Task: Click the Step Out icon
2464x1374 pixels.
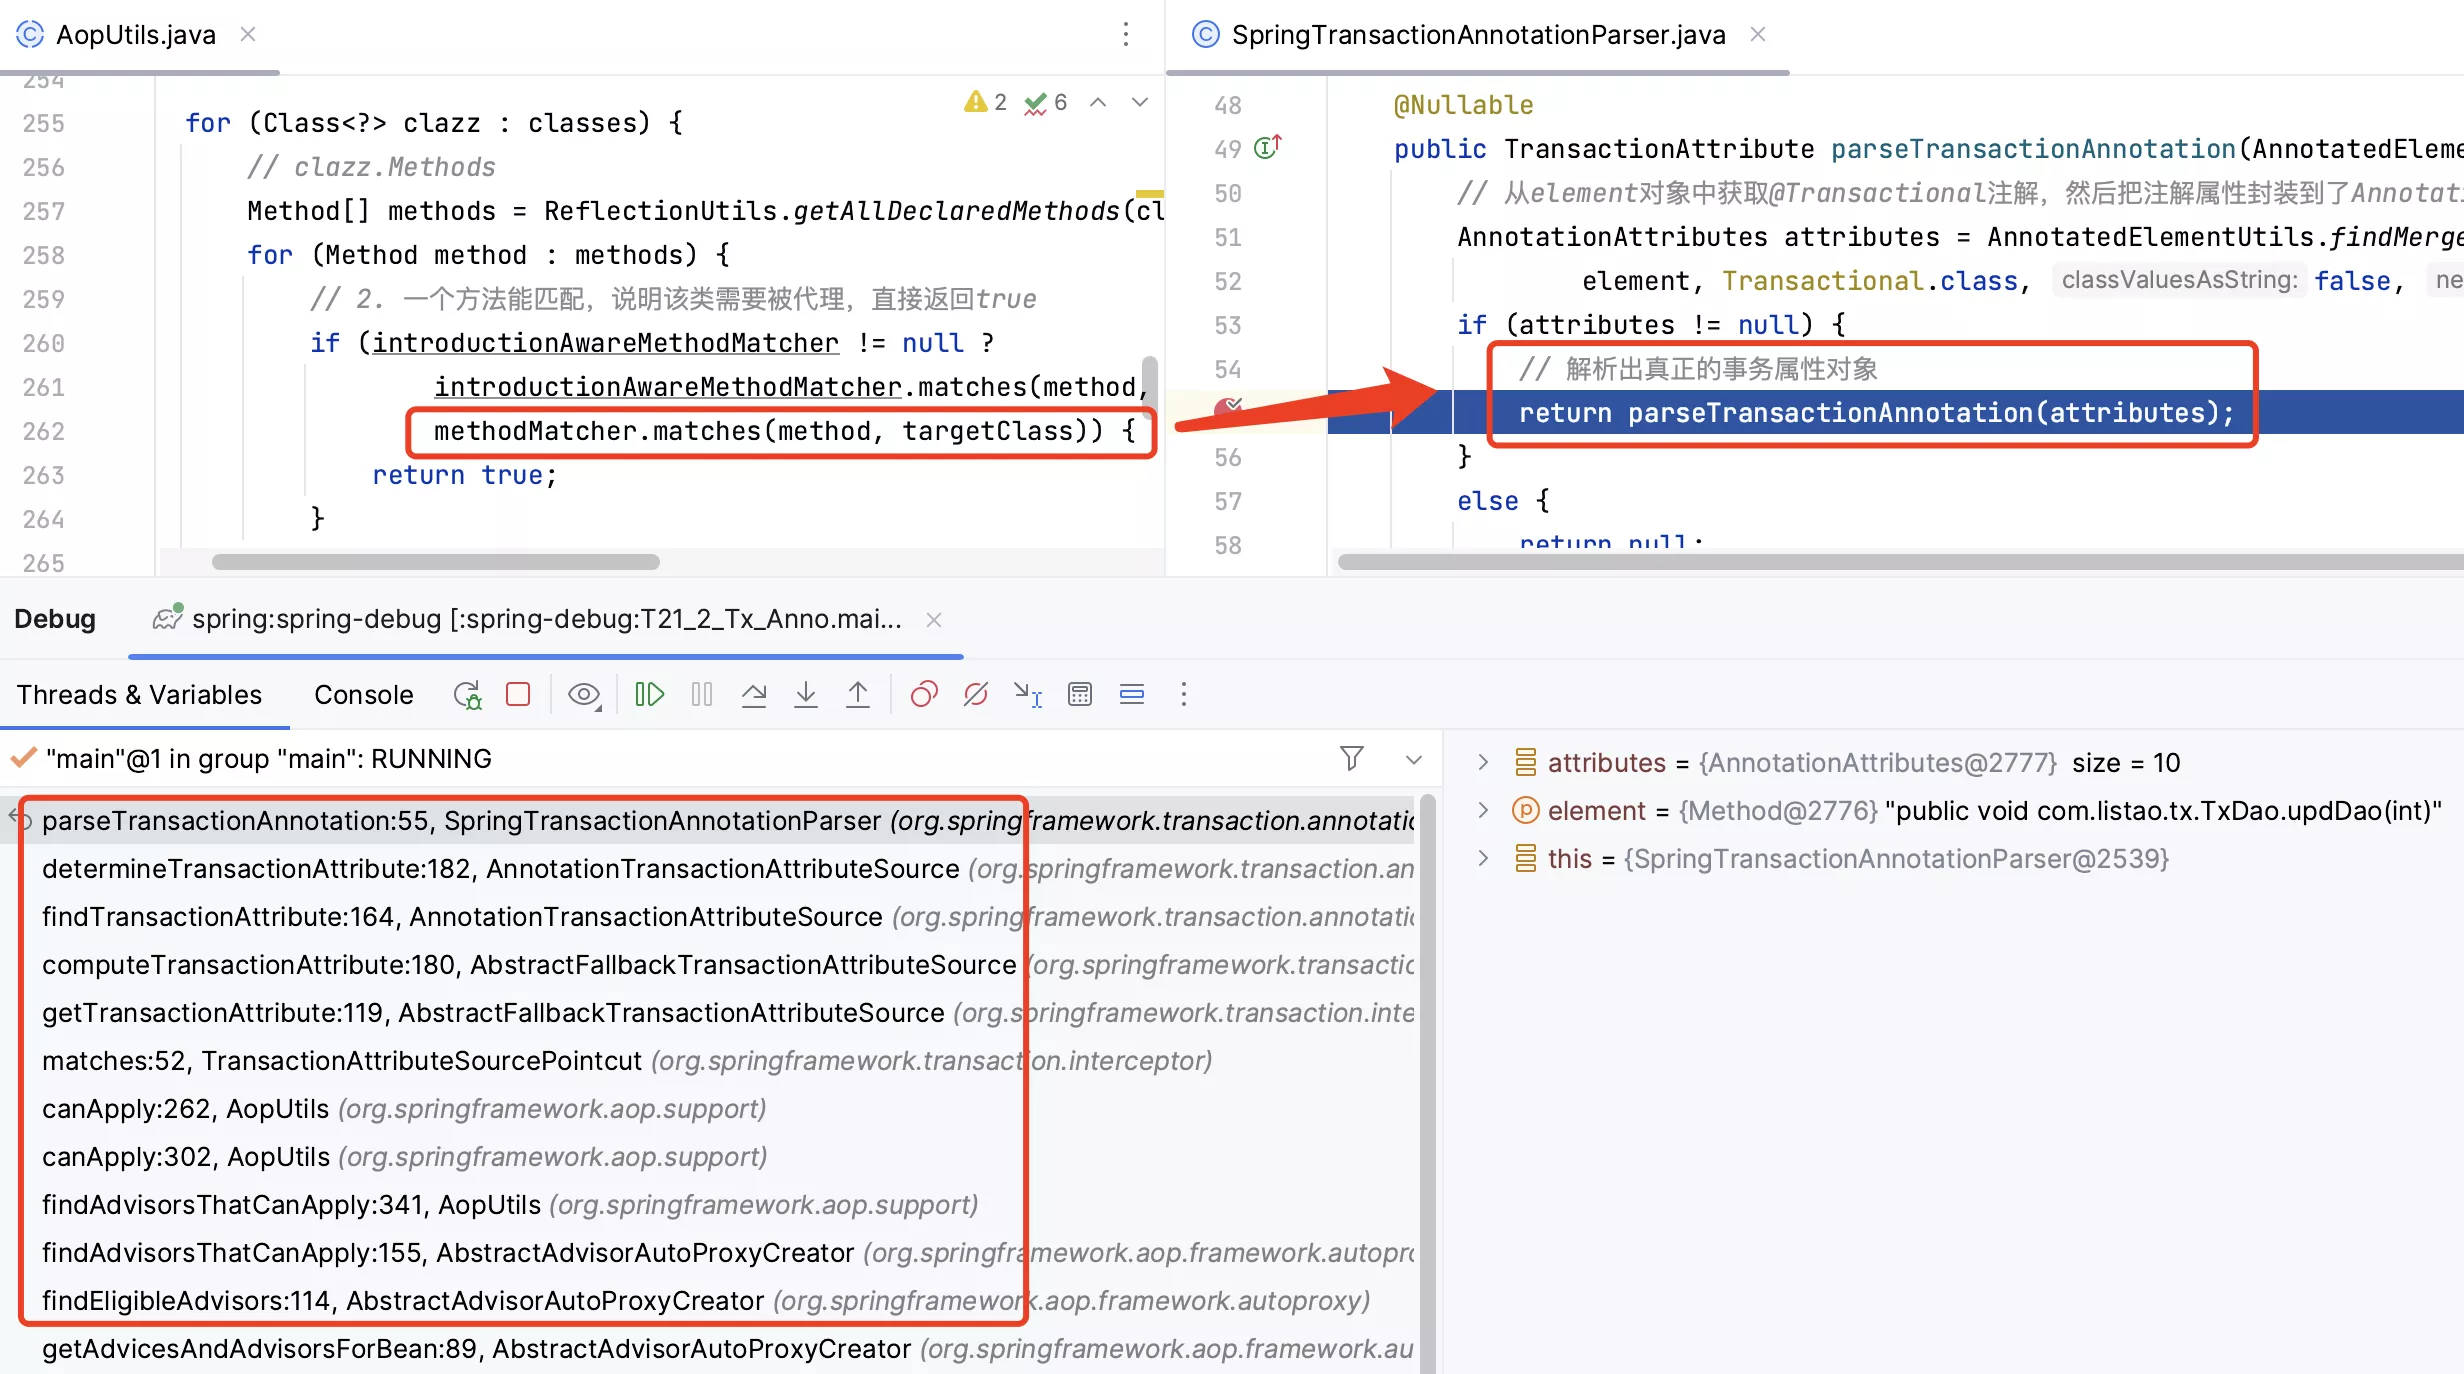Action: [858, 694]
